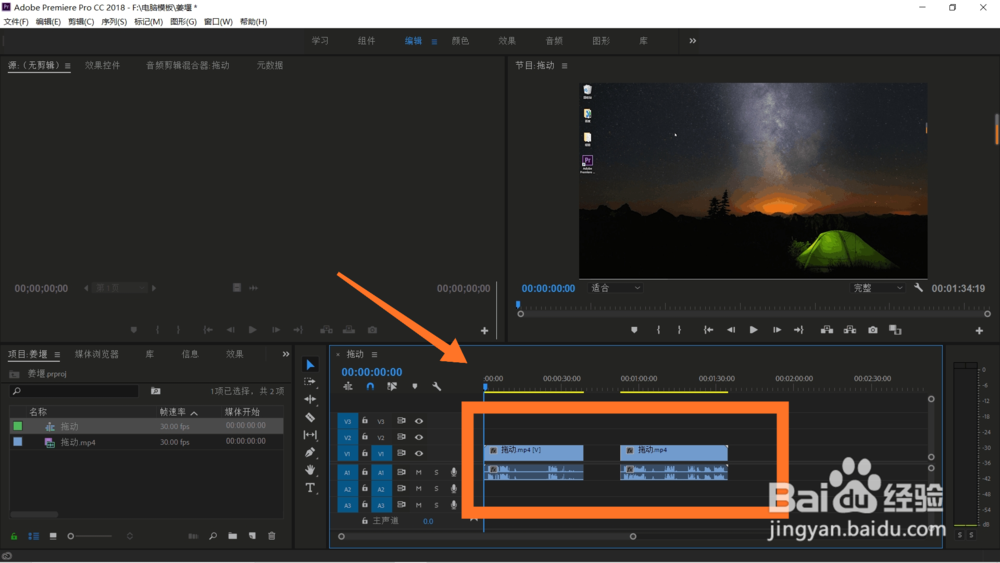
Task: Click Mark In bracket in Program monitor
Action: click(x=658, y=330)
